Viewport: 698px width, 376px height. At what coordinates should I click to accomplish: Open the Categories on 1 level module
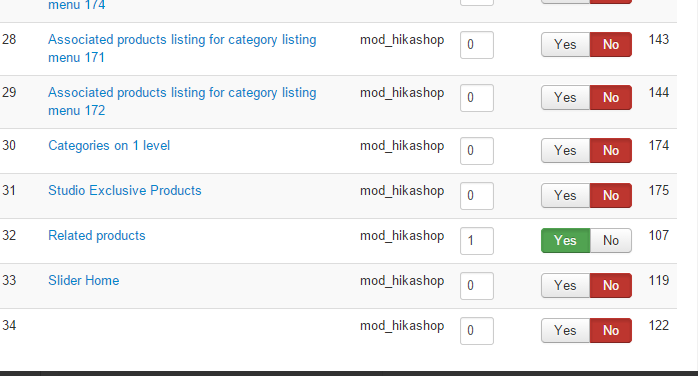point(109,146)
